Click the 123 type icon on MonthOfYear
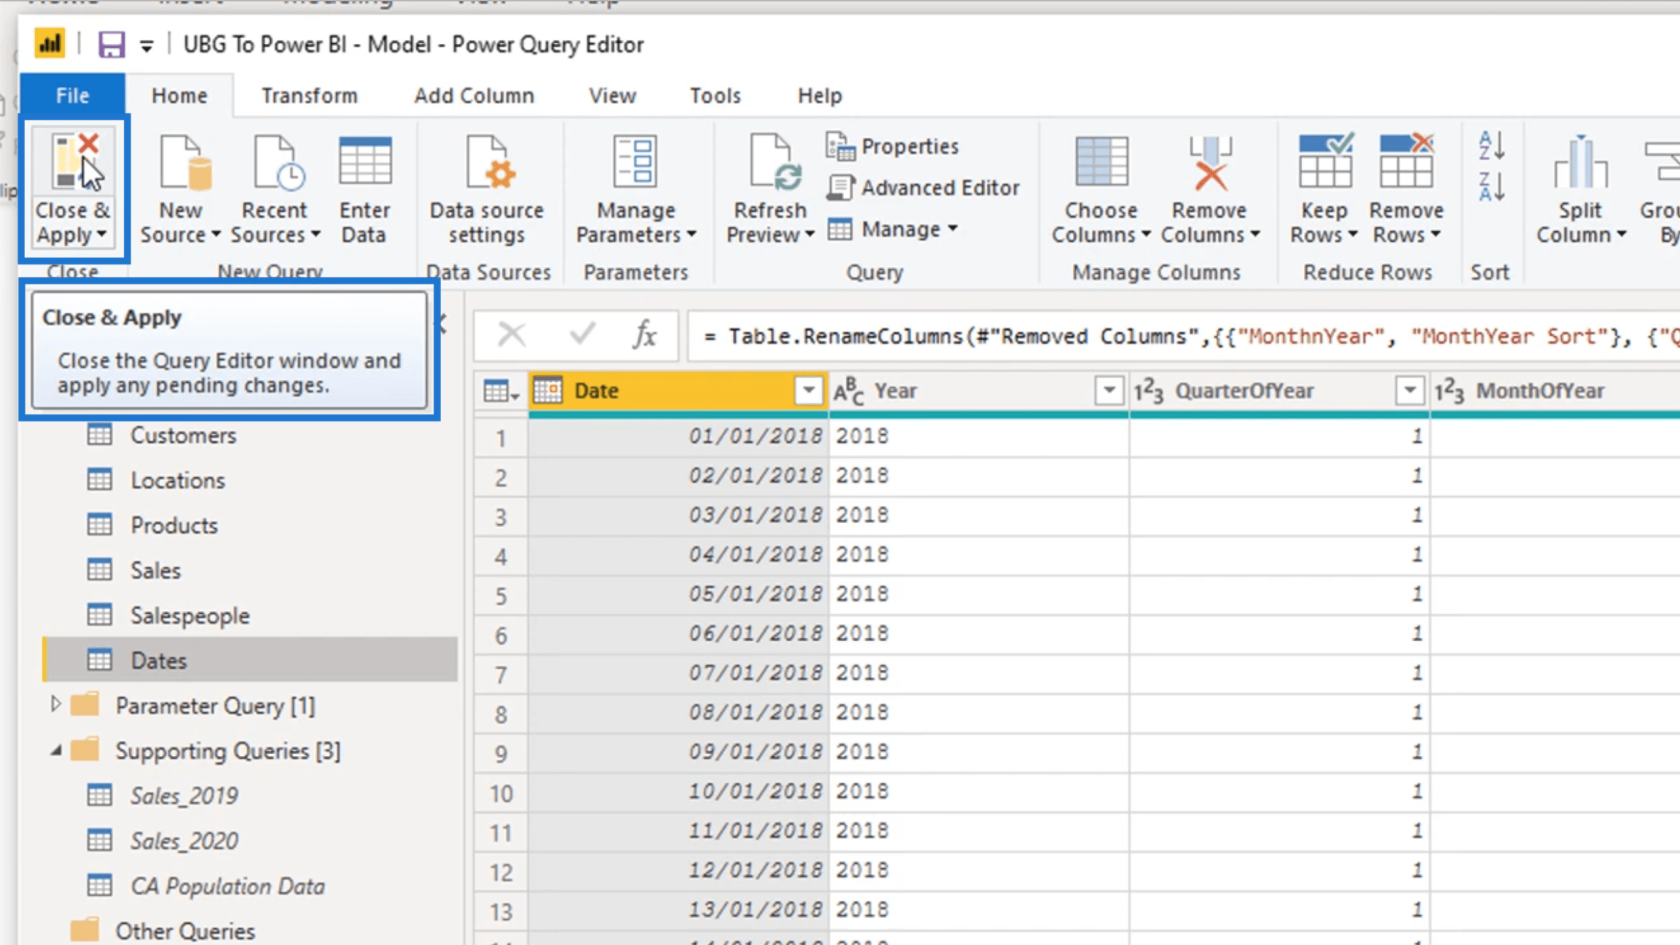Viewport: 1680px width, 945px height. (x=1449, y=391)
